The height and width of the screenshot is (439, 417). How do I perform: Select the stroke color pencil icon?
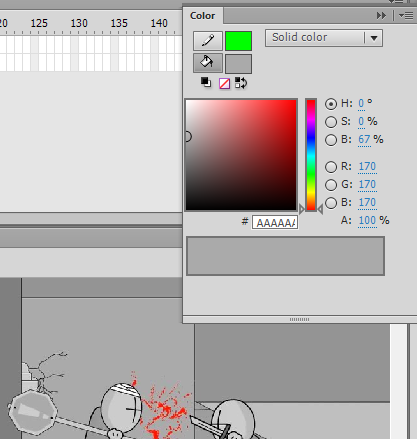pyautogui.click(x=208, y=41)
